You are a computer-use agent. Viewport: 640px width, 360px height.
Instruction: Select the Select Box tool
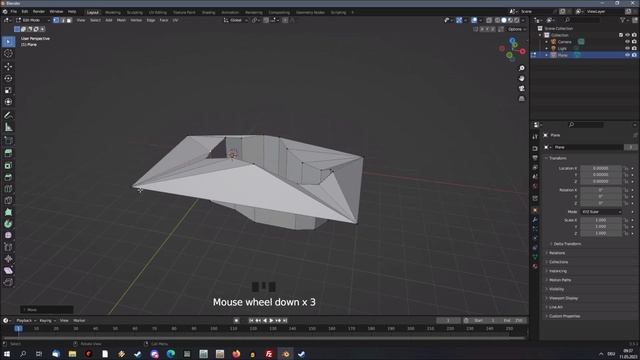tap(8, 42)
